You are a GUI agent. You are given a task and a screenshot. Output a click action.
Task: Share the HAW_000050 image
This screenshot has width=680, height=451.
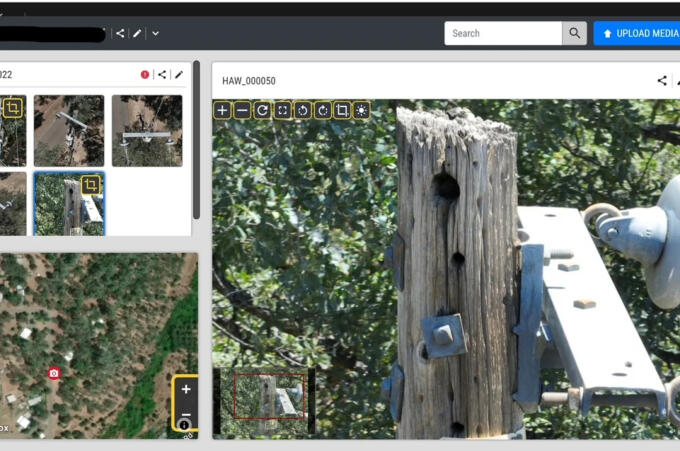pos(662,81)
